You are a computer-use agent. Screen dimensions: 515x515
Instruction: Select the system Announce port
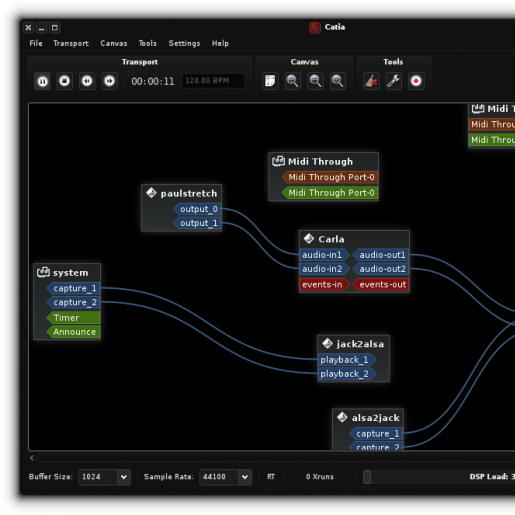(73, 332)
